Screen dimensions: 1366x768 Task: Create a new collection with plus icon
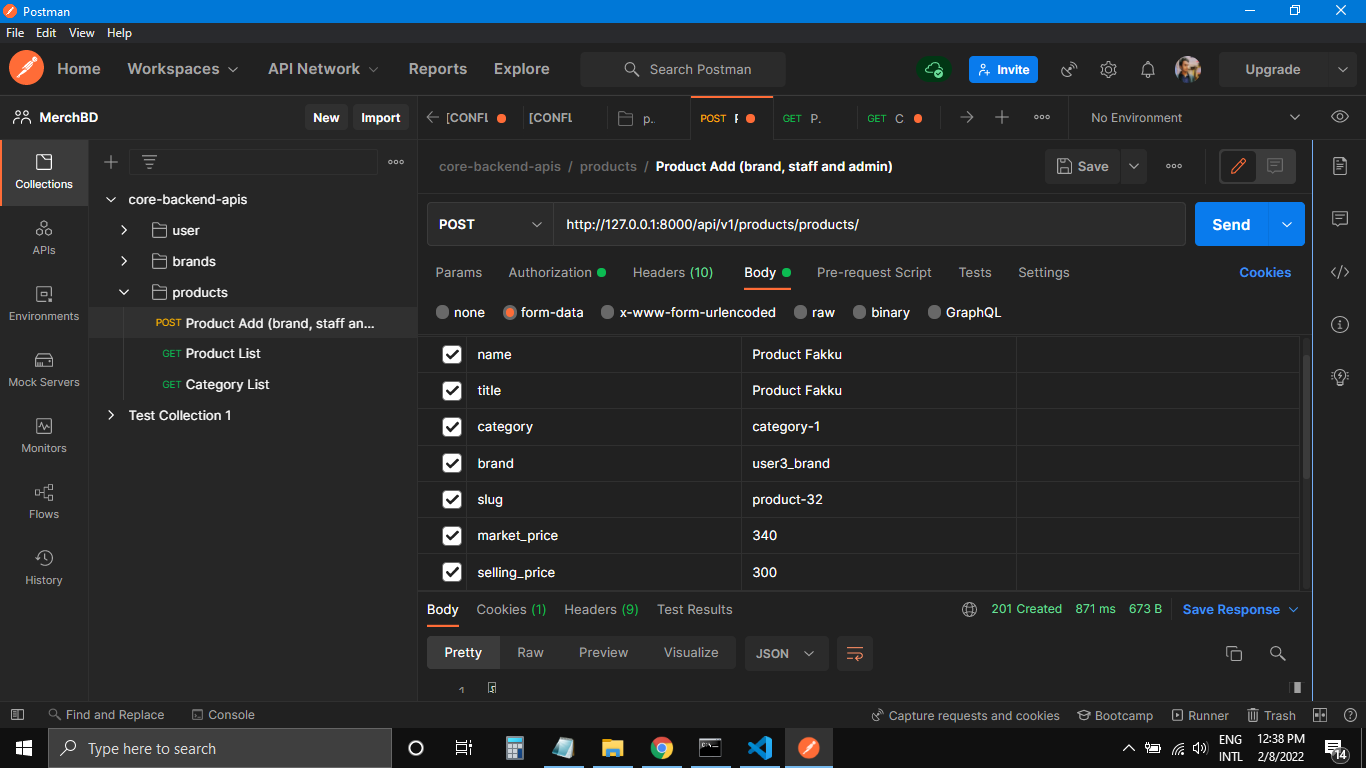pyautogui.click(x=111, y=162)
